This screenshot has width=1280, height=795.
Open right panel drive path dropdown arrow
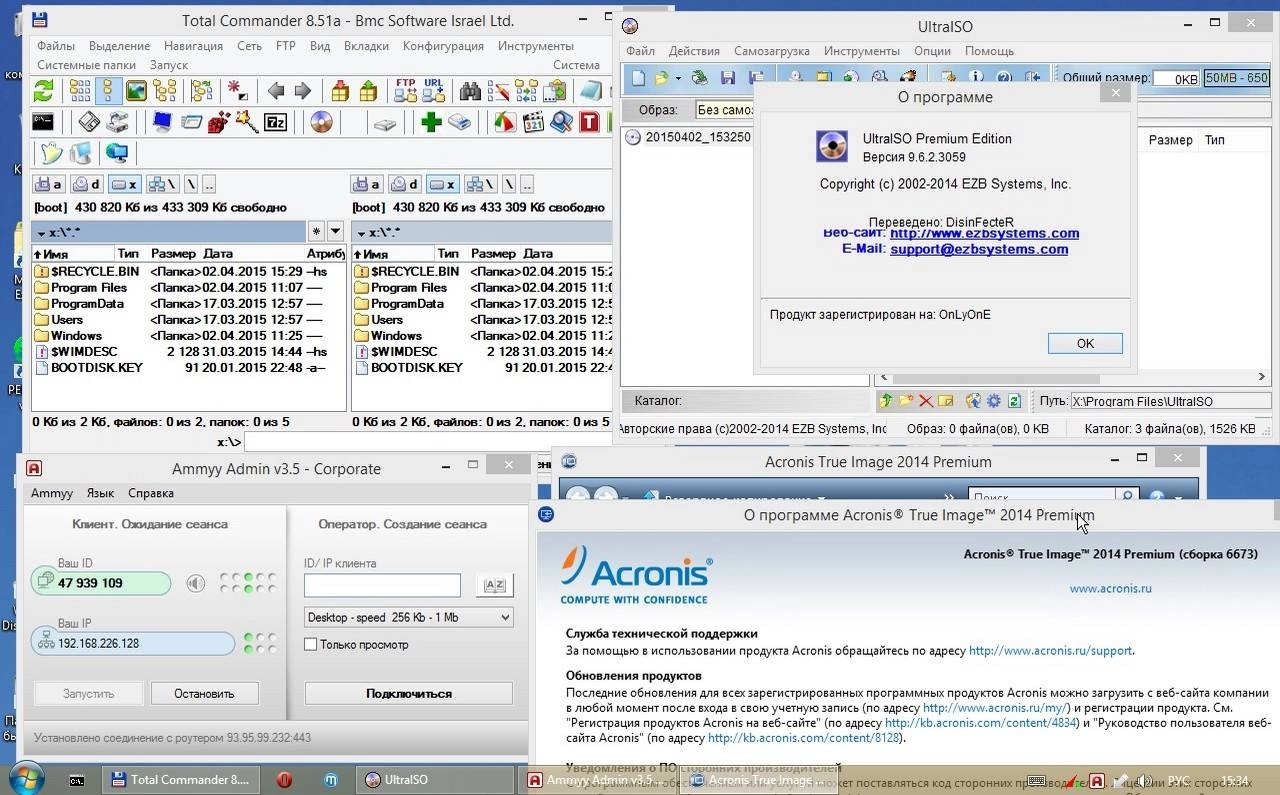(x=361, y=232)
